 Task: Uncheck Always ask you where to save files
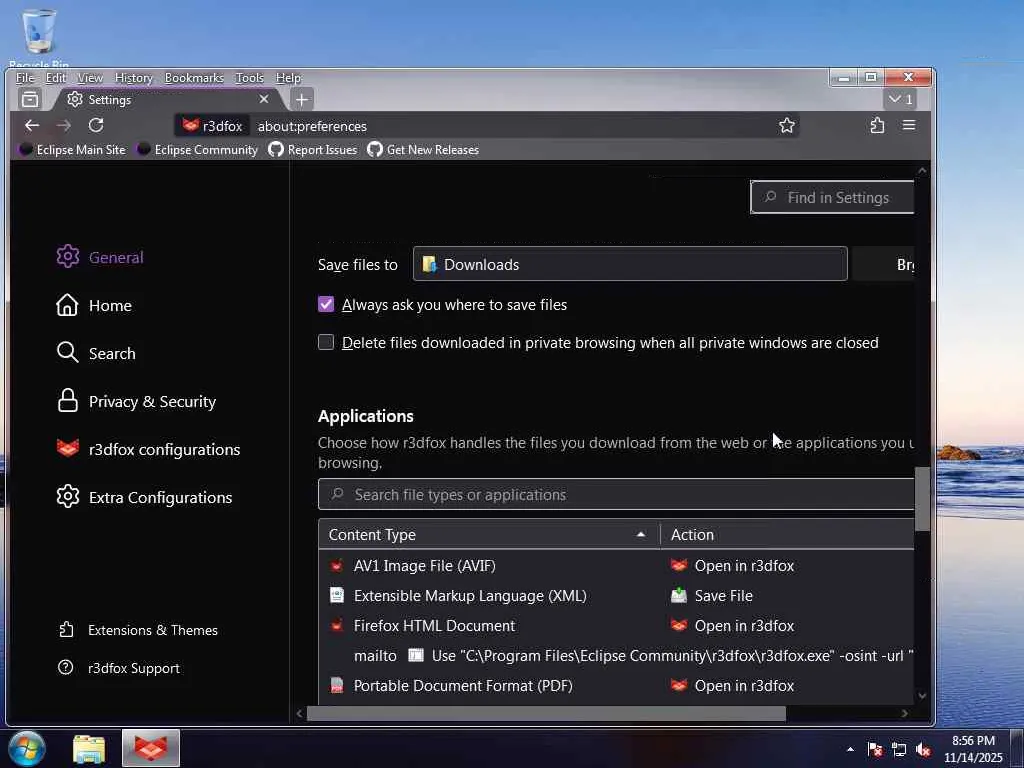click(326, 304)
